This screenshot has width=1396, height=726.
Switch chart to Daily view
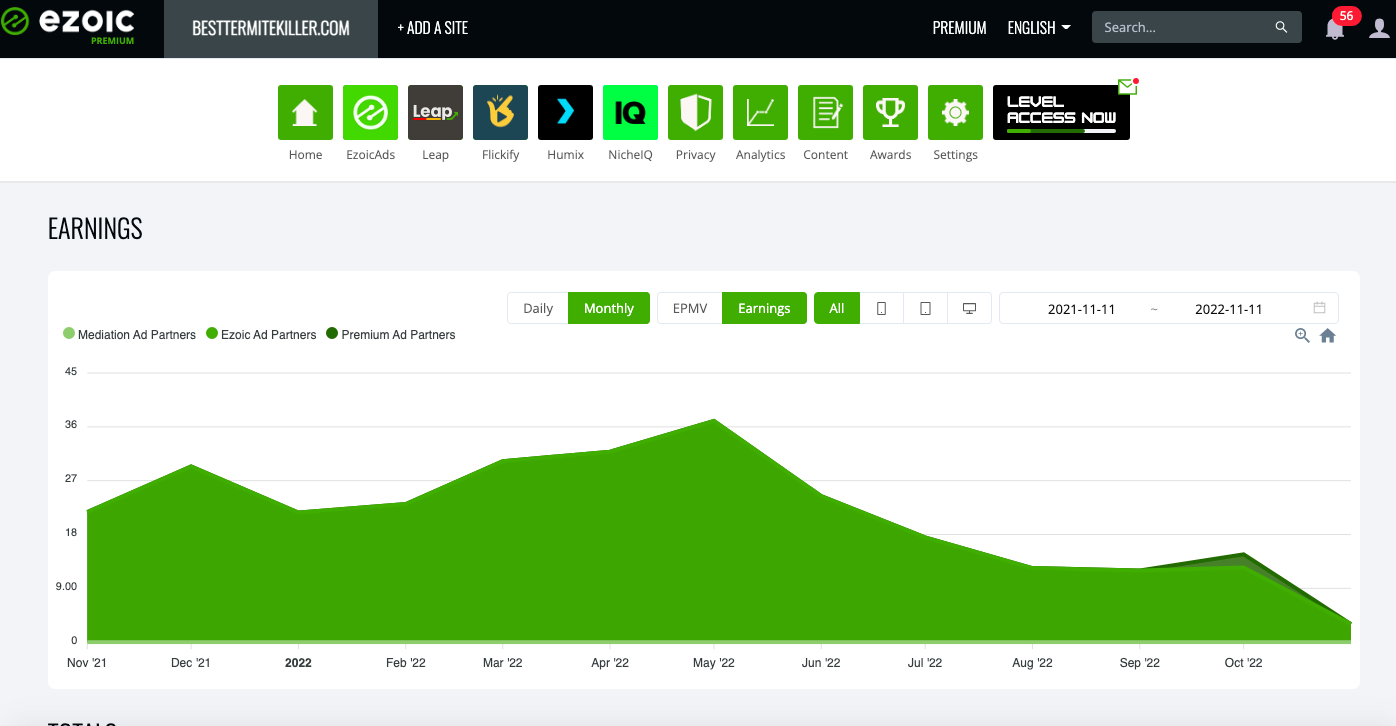pos(538,308)
